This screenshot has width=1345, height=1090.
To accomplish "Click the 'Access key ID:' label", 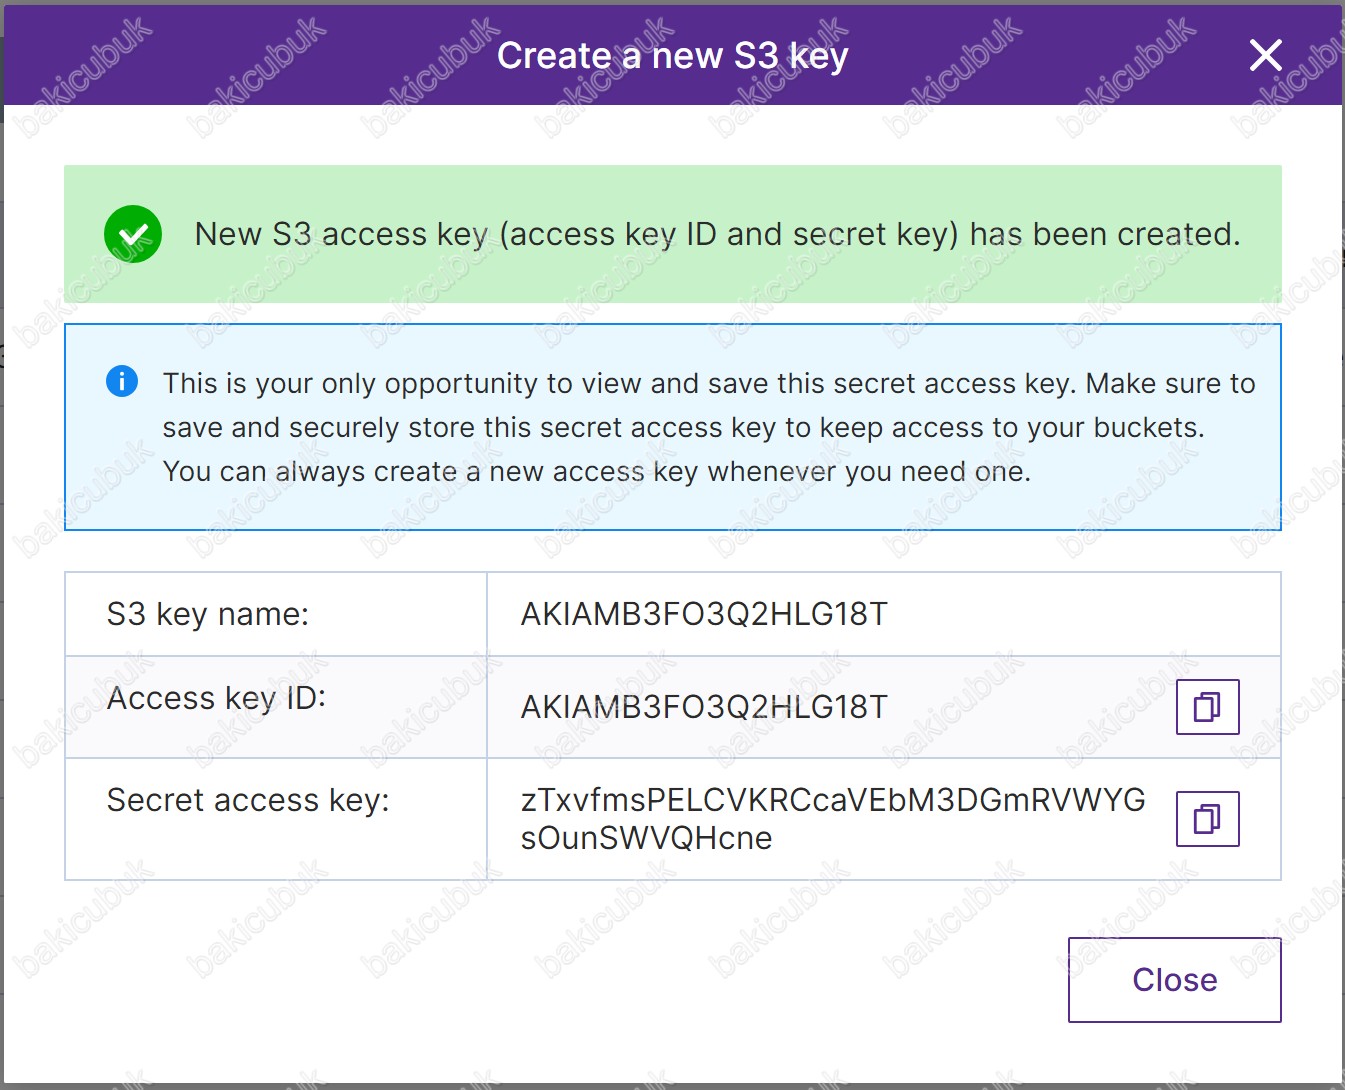I will 216,698.
